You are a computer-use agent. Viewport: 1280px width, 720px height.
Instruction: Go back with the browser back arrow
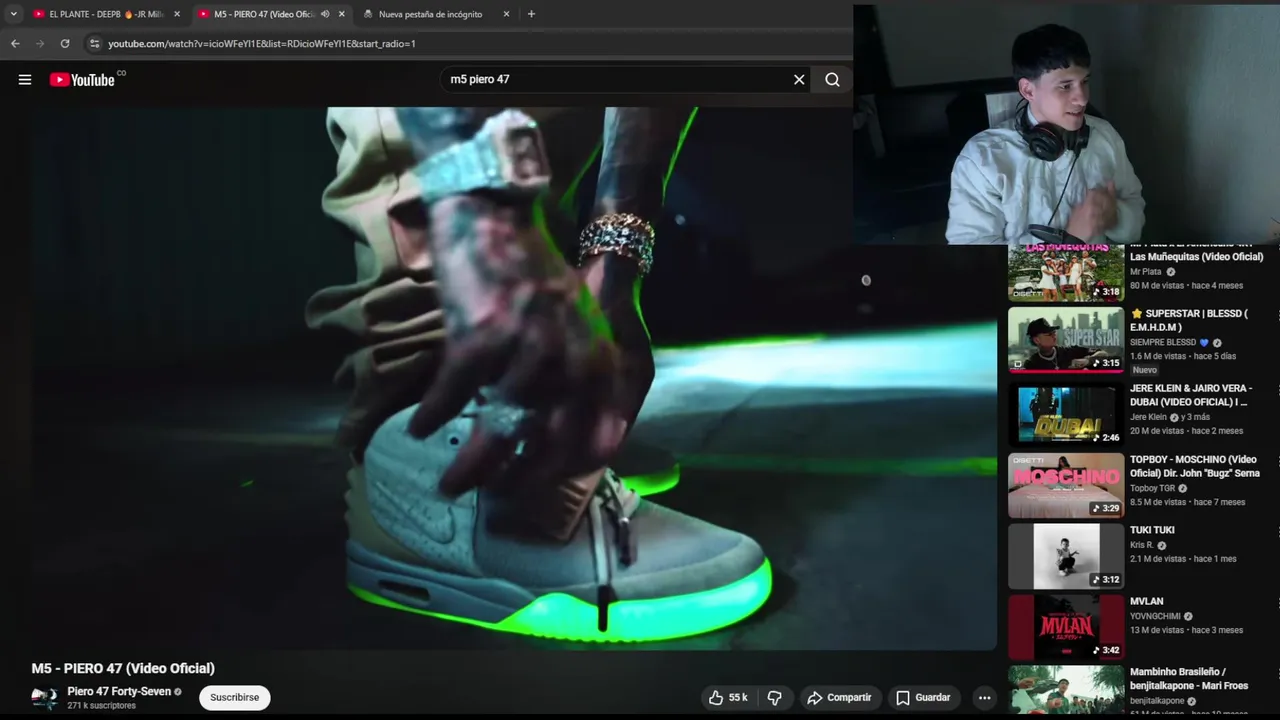(15, 44)
